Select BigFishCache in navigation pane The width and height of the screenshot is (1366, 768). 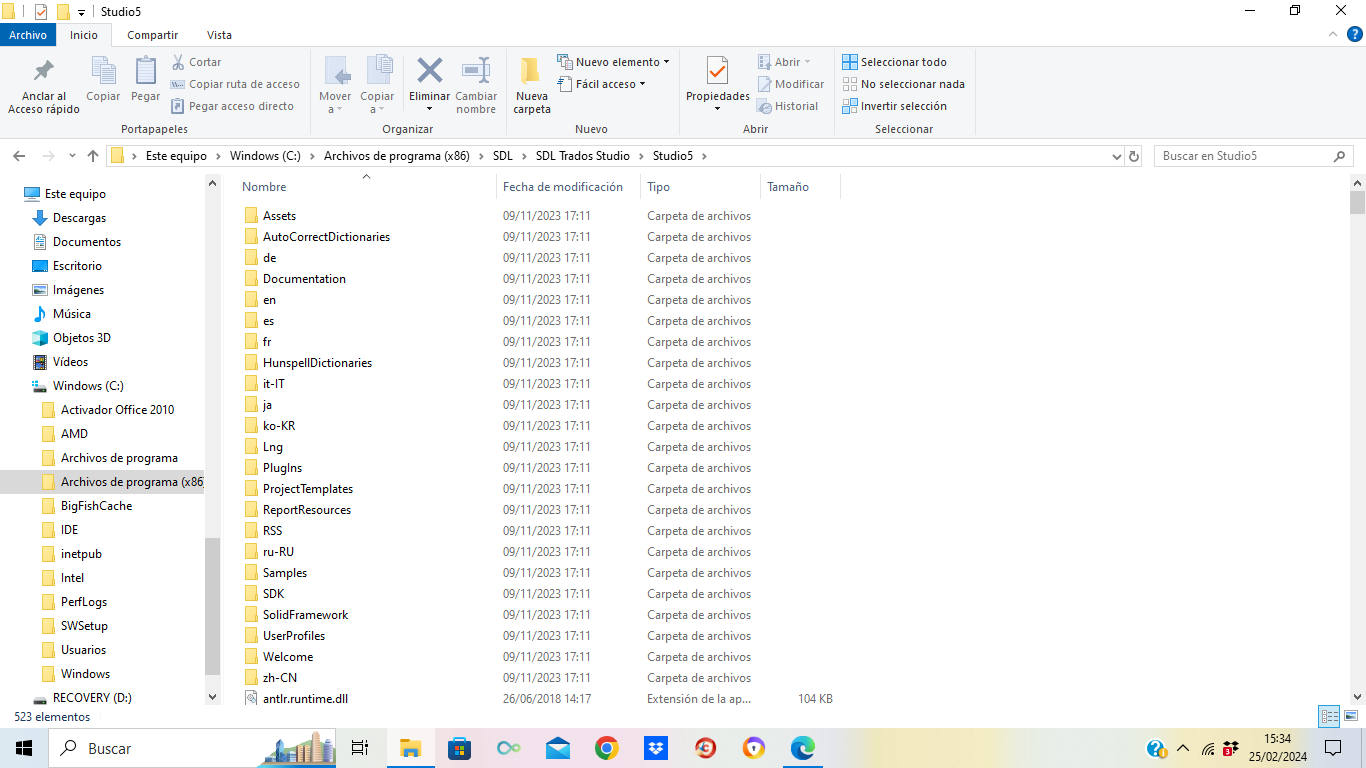[x=96, y=506]
